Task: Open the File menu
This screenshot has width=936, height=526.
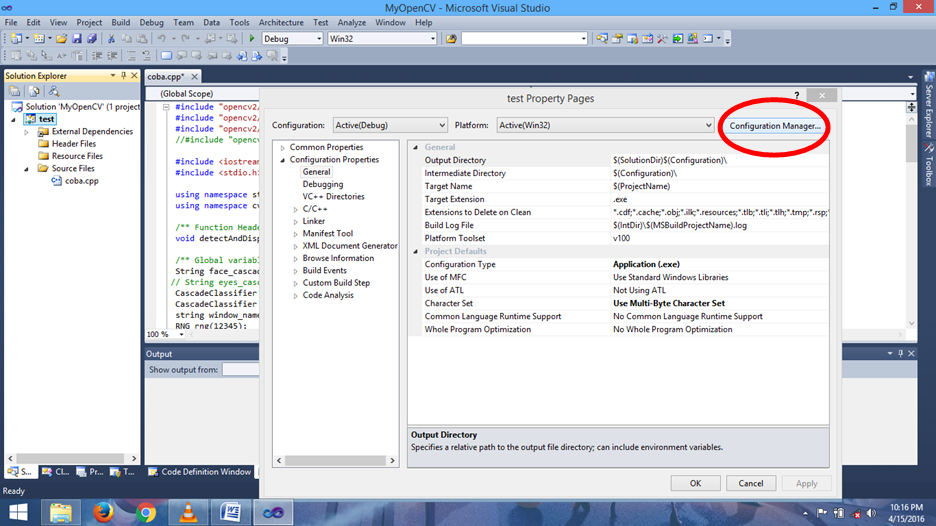Action: point(11,23)
